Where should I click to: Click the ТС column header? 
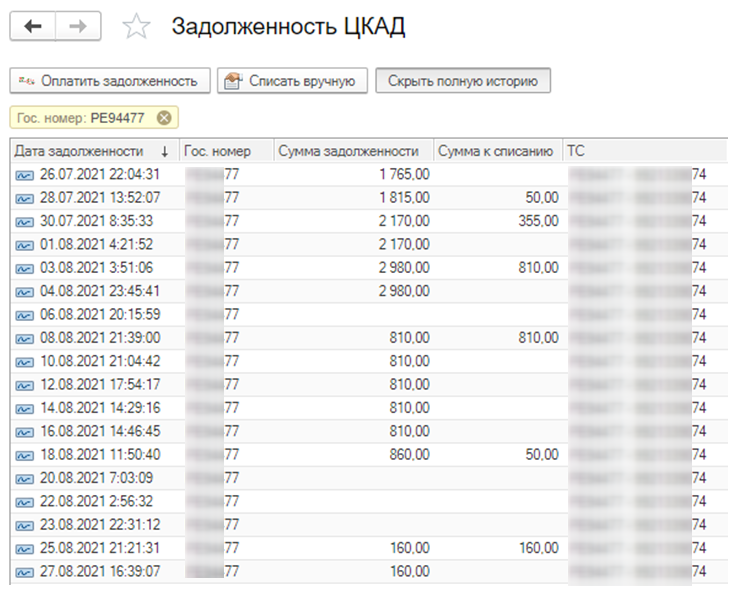click(646, 151)
